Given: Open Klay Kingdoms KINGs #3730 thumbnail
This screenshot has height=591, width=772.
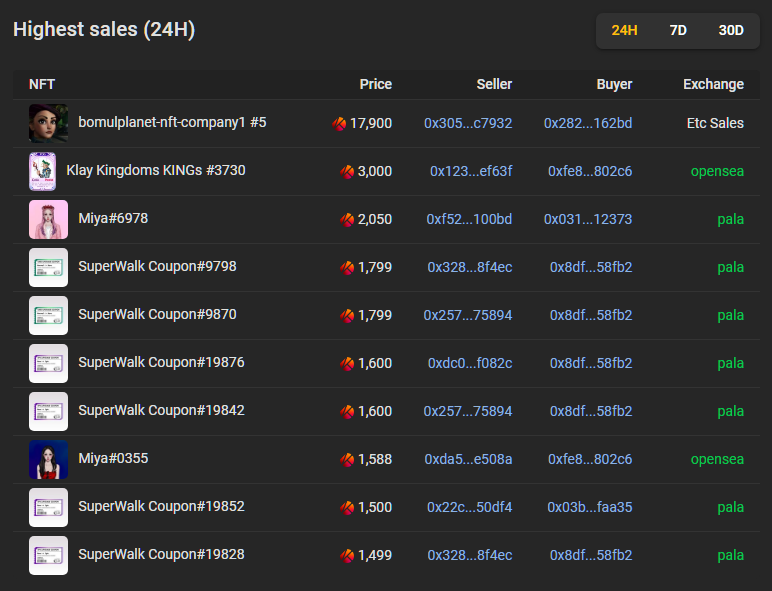Looking at the screenshot, I should coord(42,171).
